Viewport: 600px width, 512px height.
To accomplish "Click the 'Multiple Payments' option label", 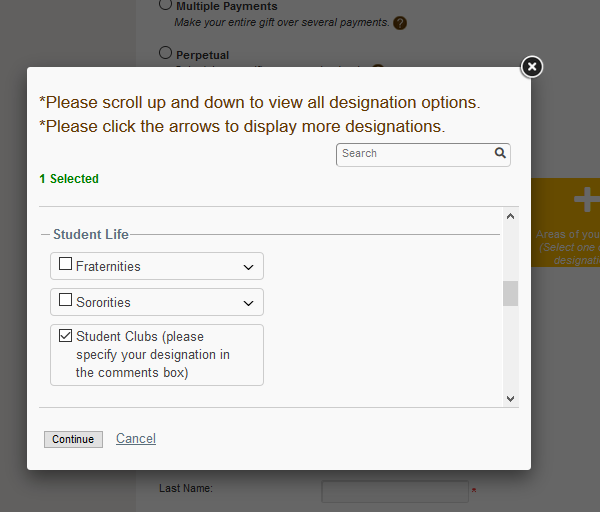I will [x=227, y=6].
